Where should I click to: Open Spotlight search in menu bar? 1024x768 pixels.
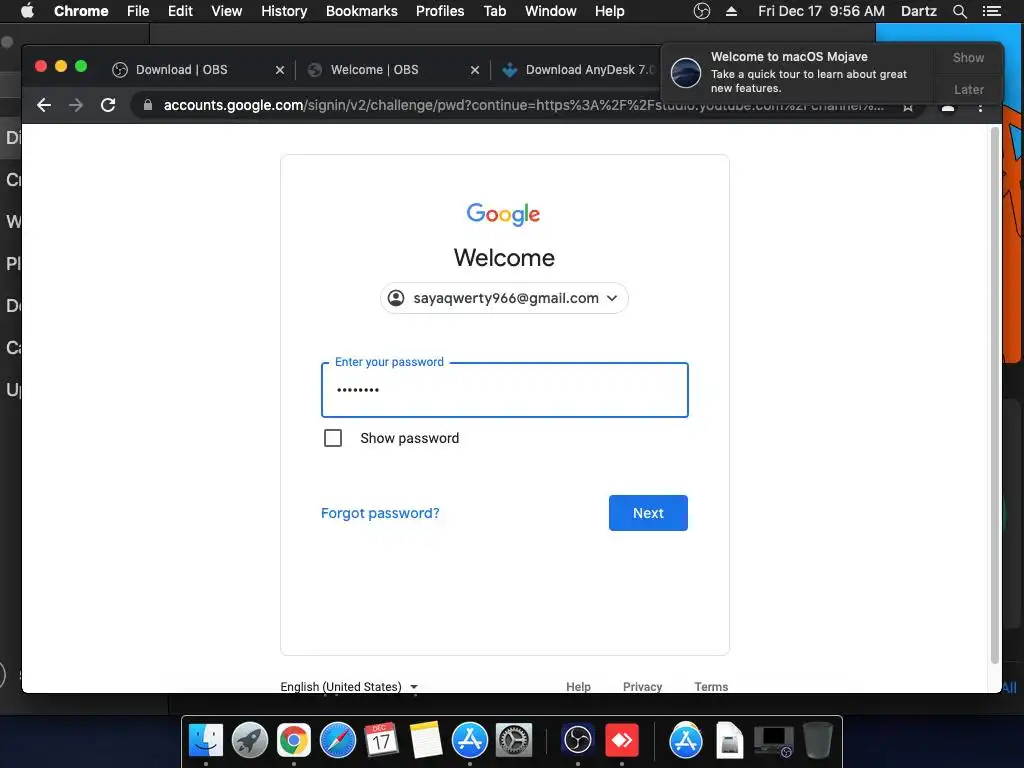click(x=959, y=11)
